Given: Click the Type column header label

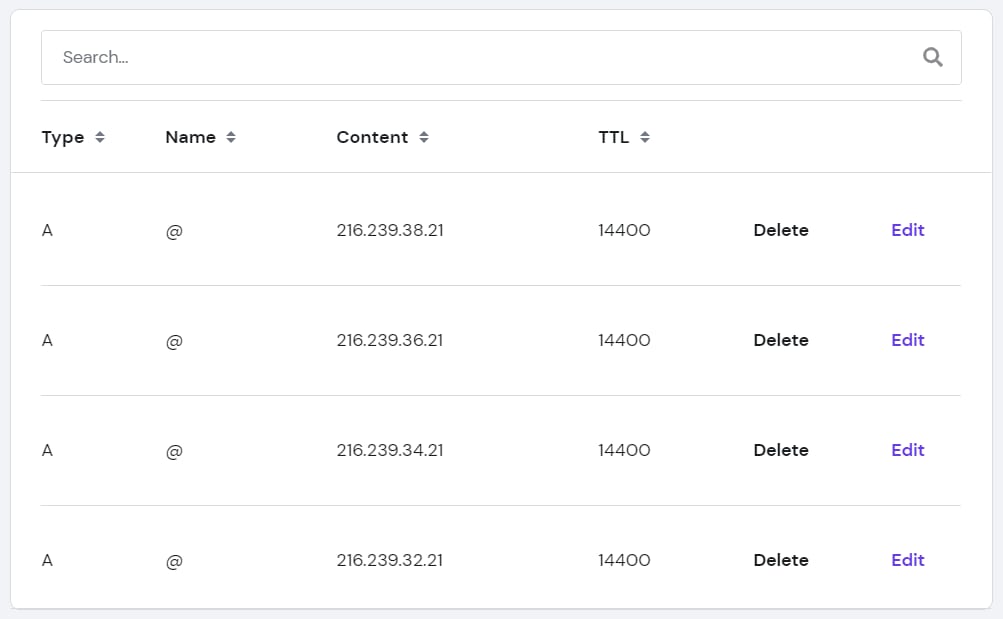Looking at the screenshot, I should point(63,138).
